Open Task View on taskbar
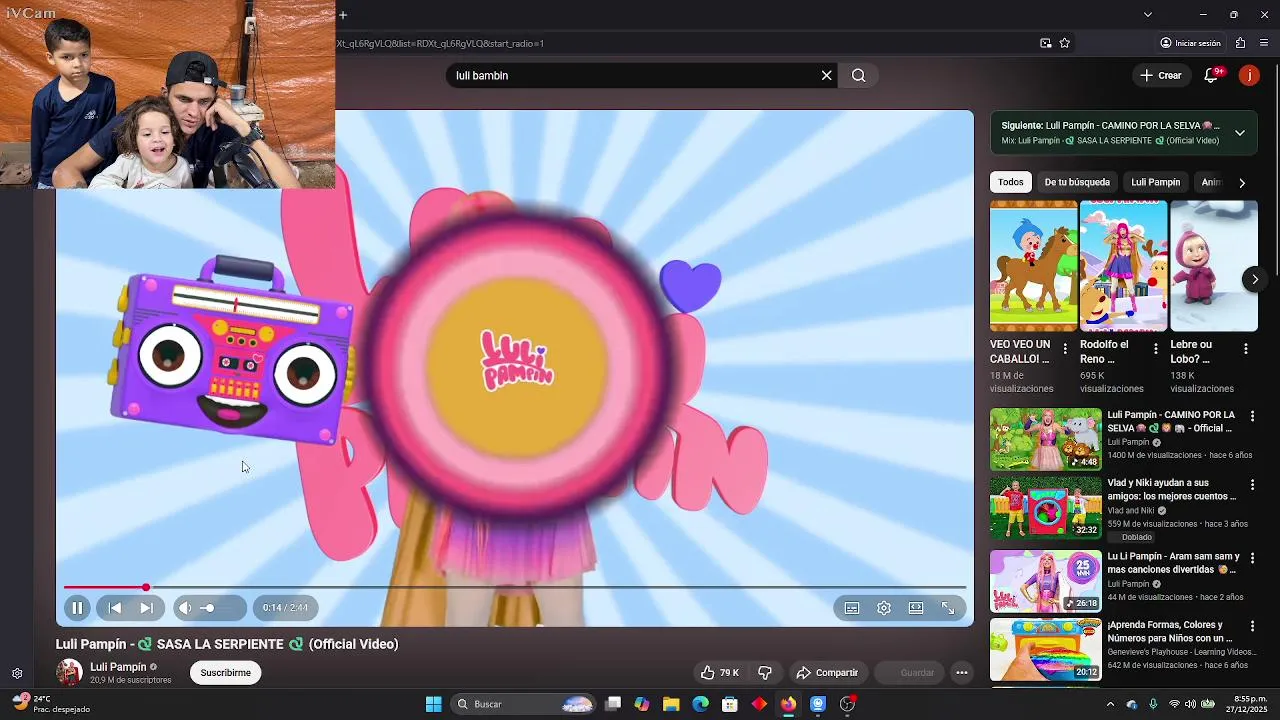Image resolution: width=1280 pixels, height=720 pixels. coord(613,704)
